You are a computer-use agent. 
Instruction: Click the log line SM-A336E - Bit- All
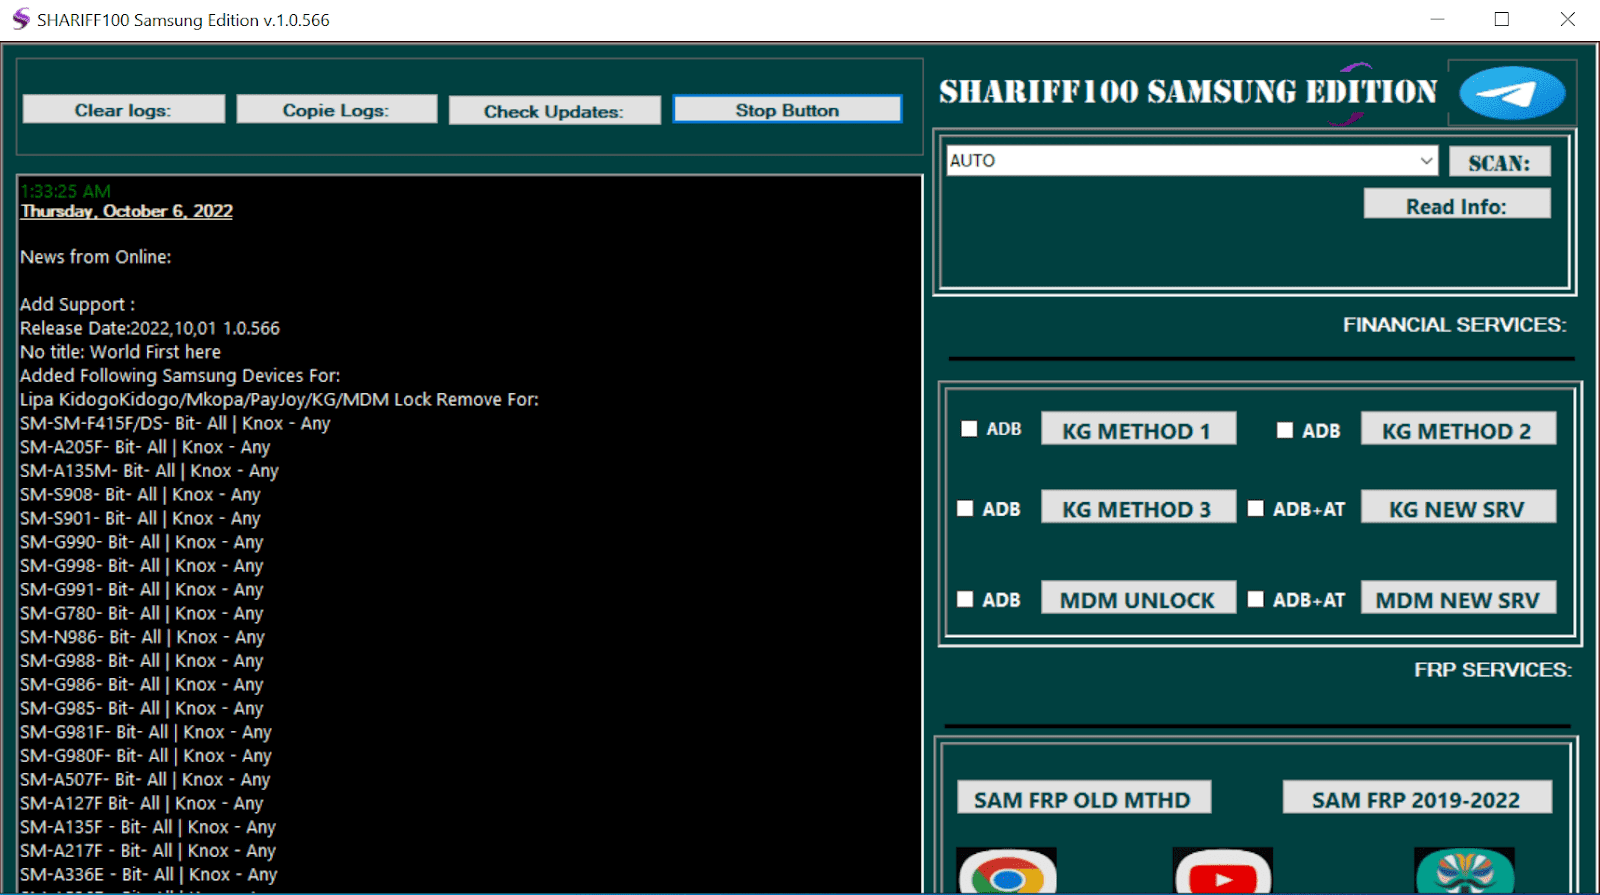tap(149, 874)
